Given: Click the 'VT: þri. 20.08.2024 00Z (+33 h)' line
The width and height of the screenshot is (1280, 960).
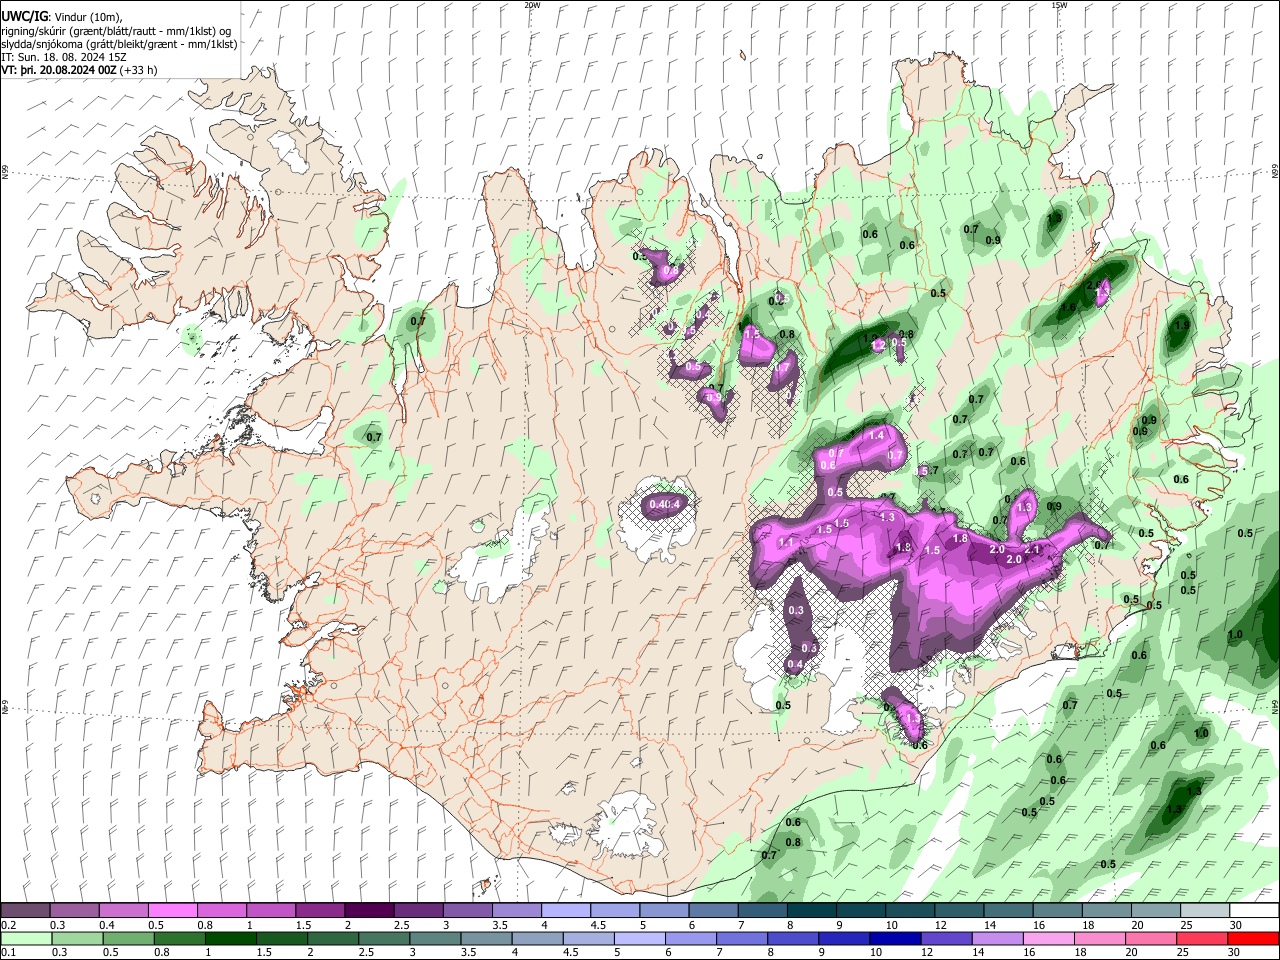Looking at the screenshot, I should tap(79, 70).
